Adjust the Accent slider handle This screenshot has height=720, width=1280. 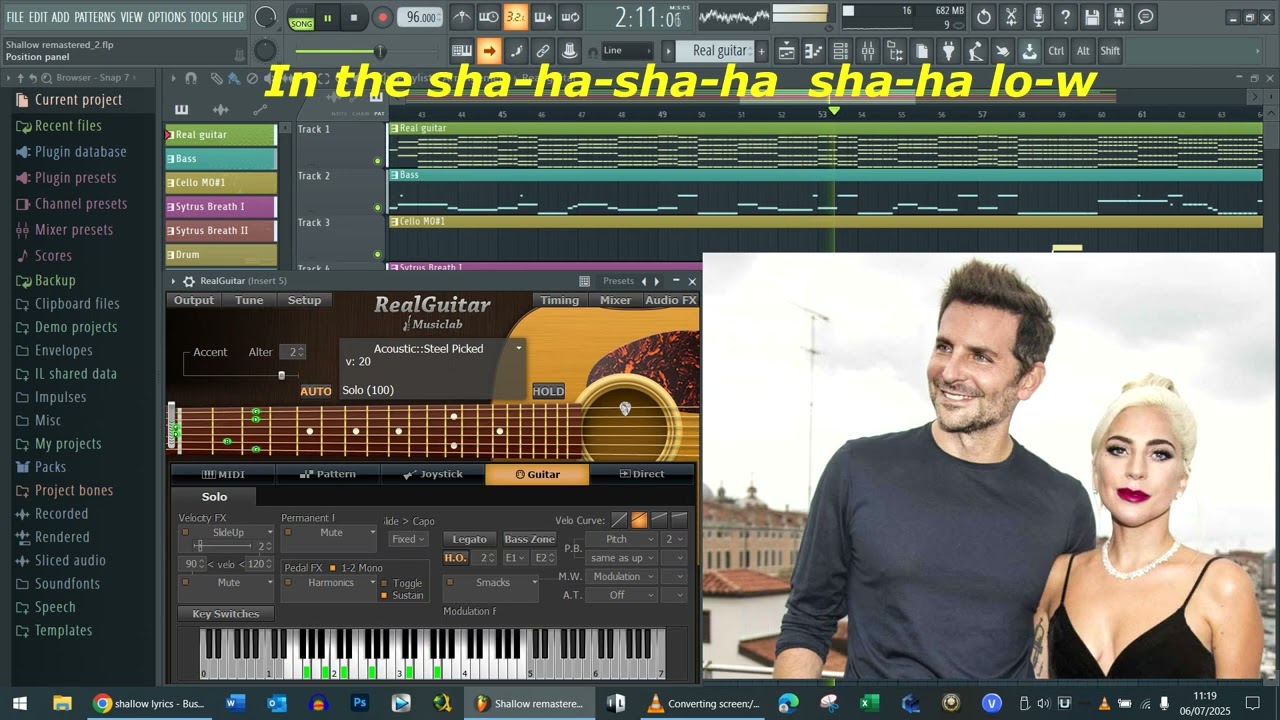pos(281,375)
